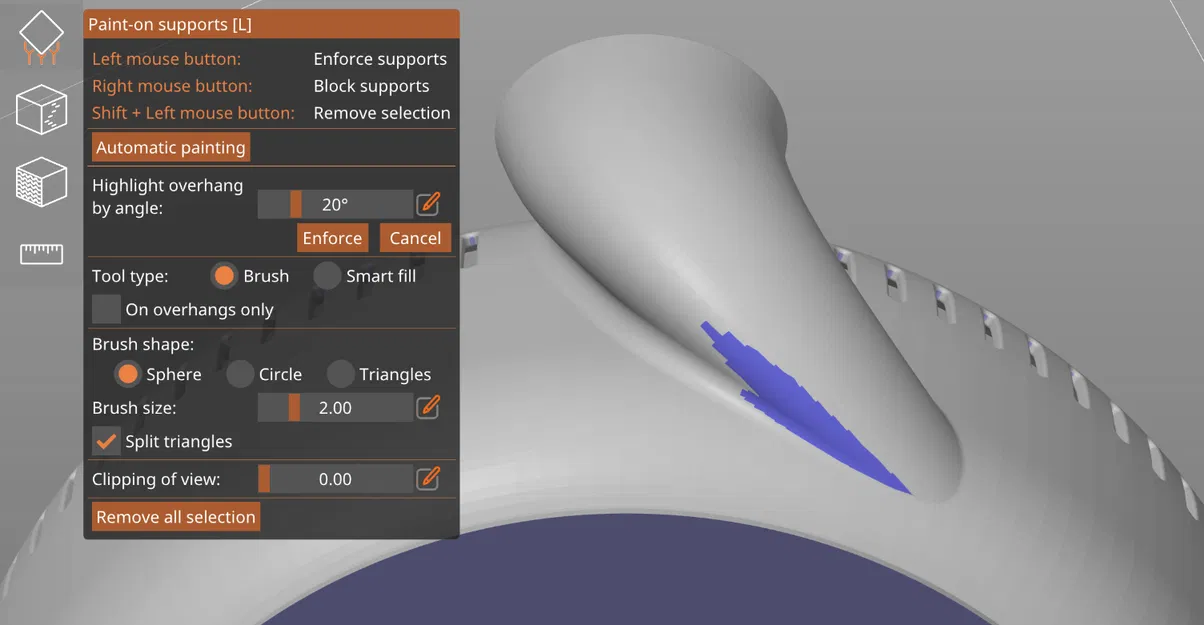This screenshot has height=625, width=1204.
Task: Edit the Brush size value
Action: point(428,407)
